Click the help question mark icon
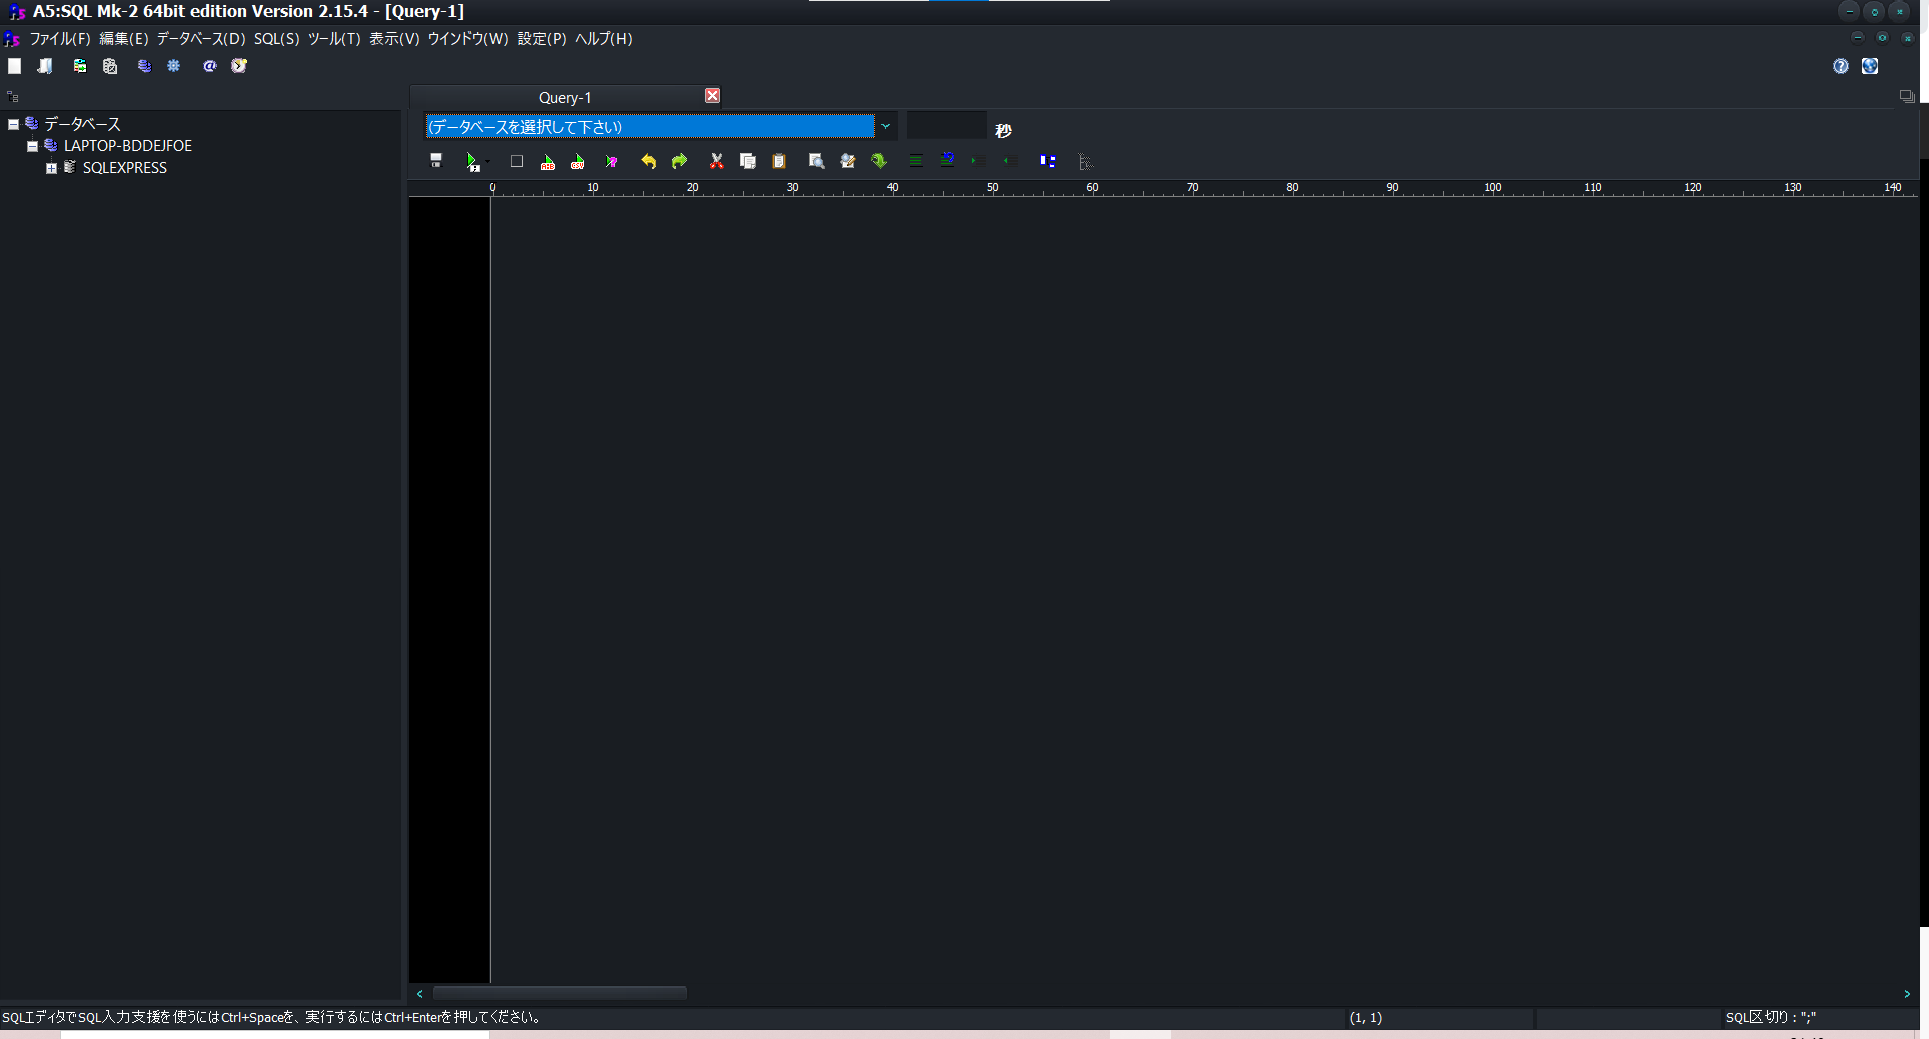This screenshot has height=1039, width=1929. 1841,66
